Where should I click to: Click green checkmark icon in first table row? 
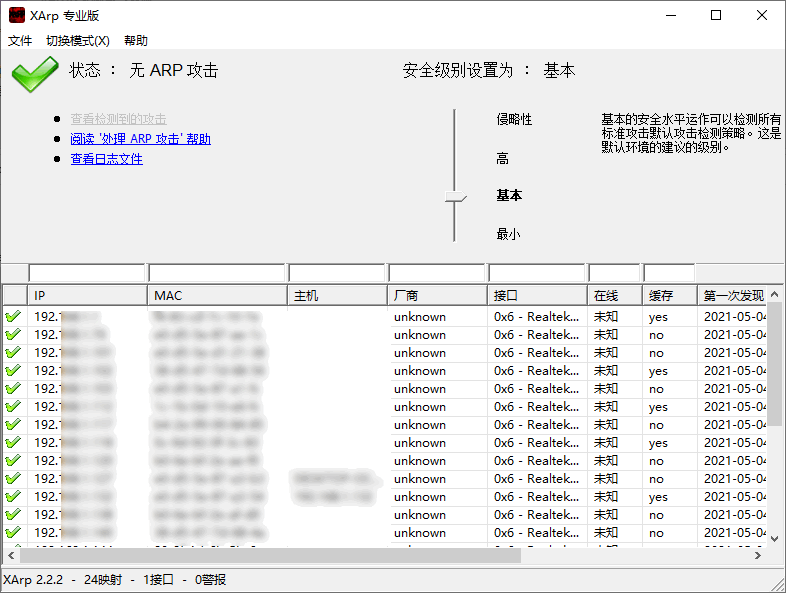[x=13, y=317]
